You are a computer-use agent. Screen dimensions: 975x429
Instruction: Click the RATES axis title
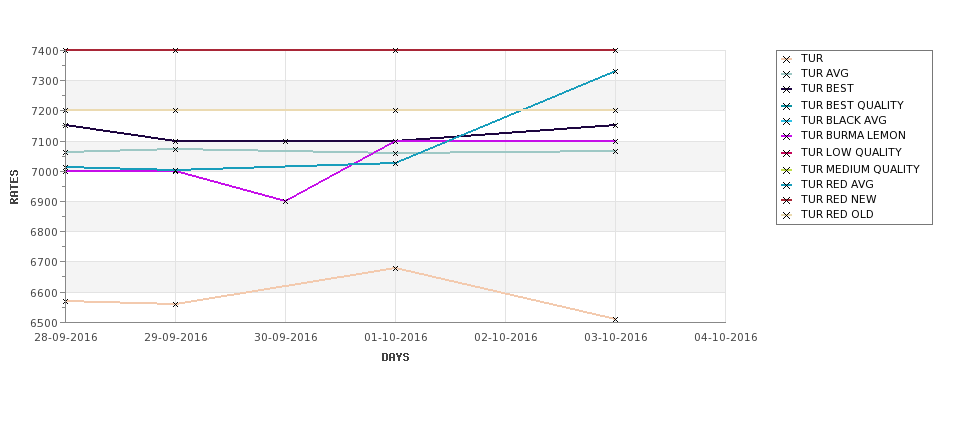[14, 187]
